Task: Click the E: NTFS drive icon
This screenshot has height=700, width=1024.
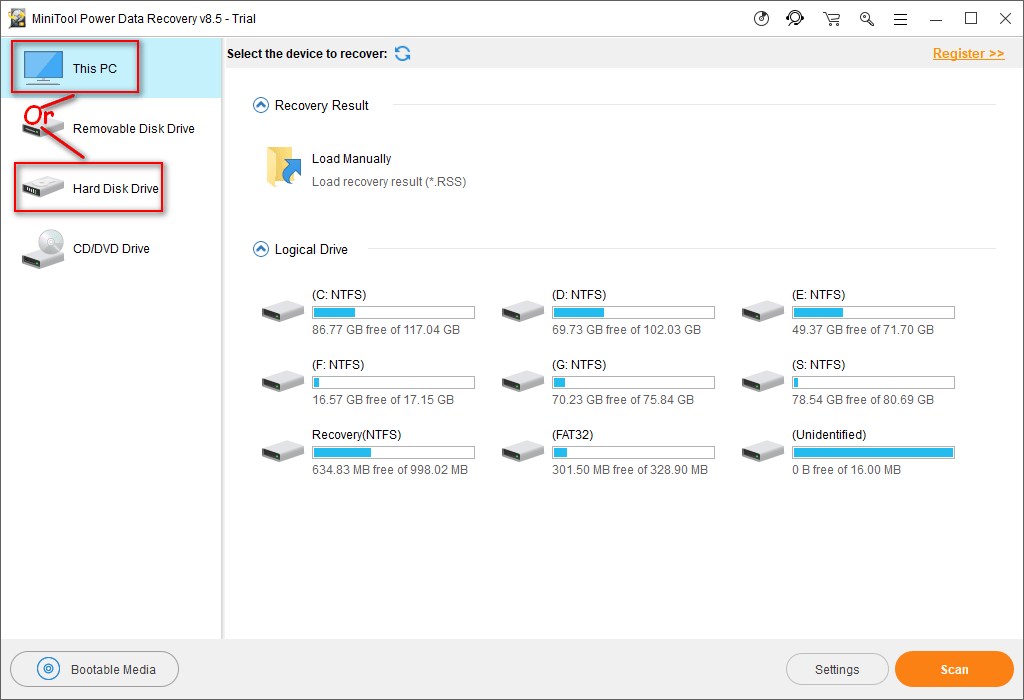Action: [763, 311]
